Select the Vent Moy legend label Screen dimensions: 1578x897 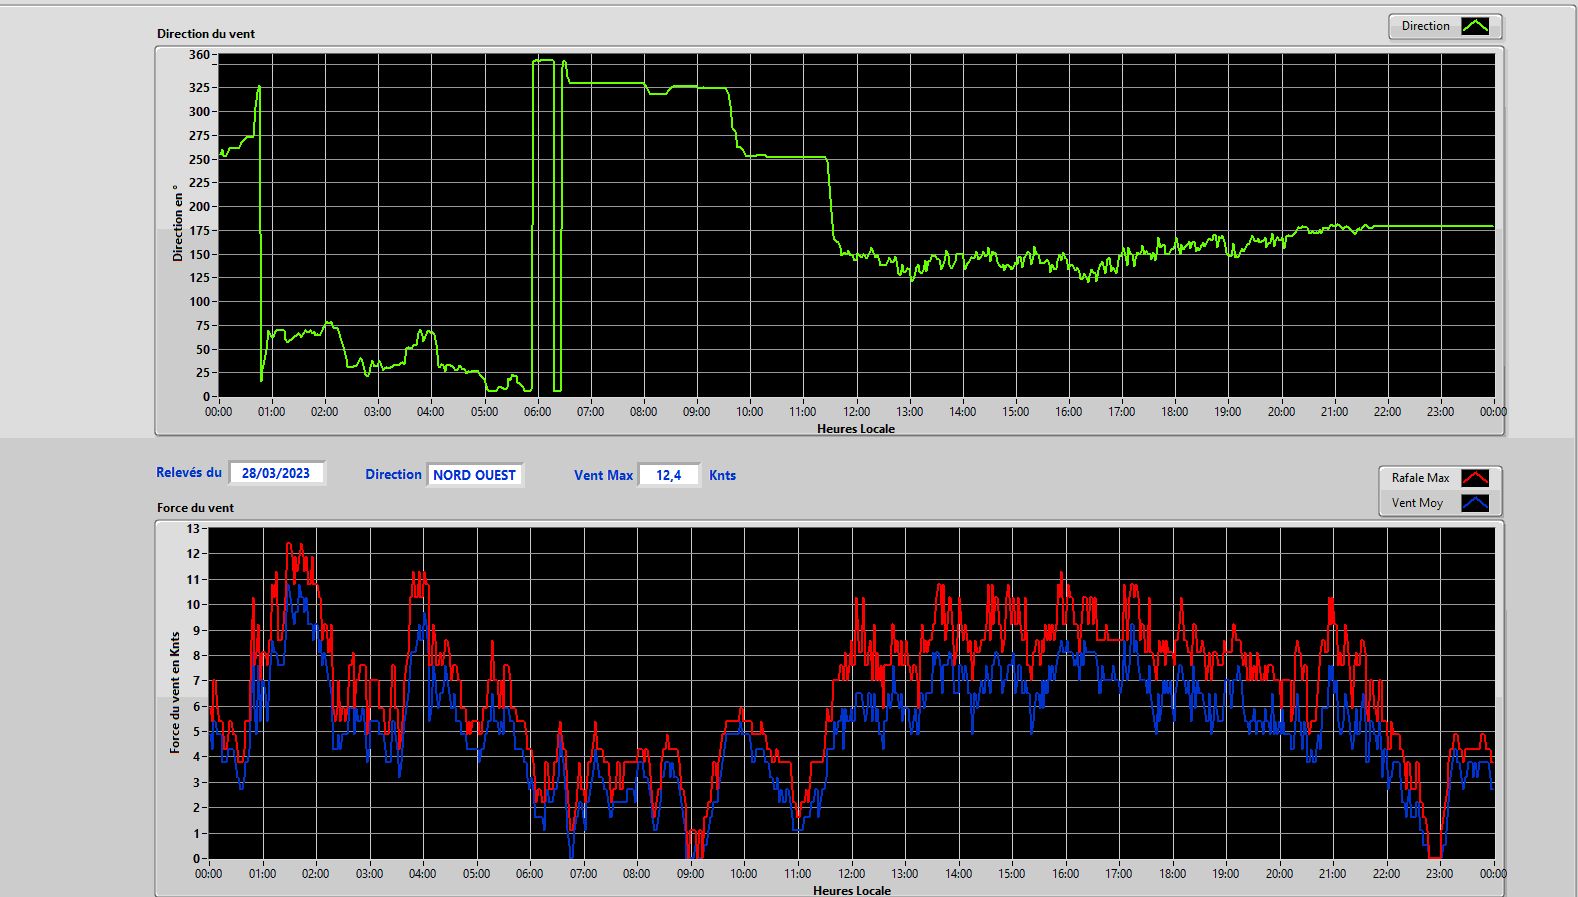pos(1417,503)
